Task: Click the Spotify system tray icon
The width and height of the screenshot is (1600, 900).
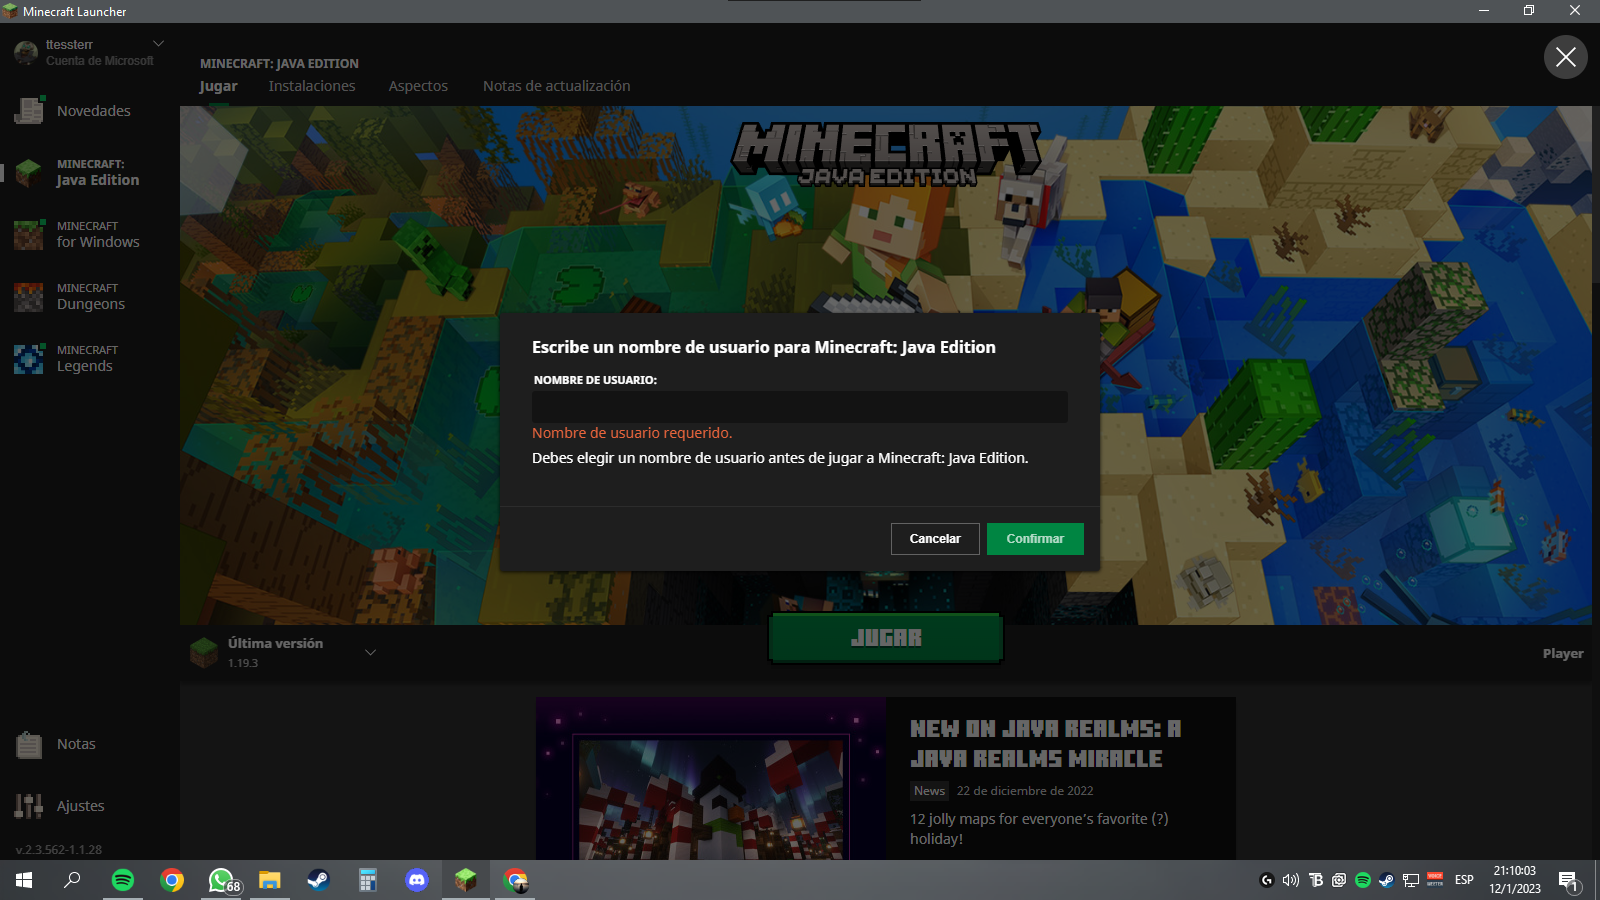Action: click(1363, 880)
